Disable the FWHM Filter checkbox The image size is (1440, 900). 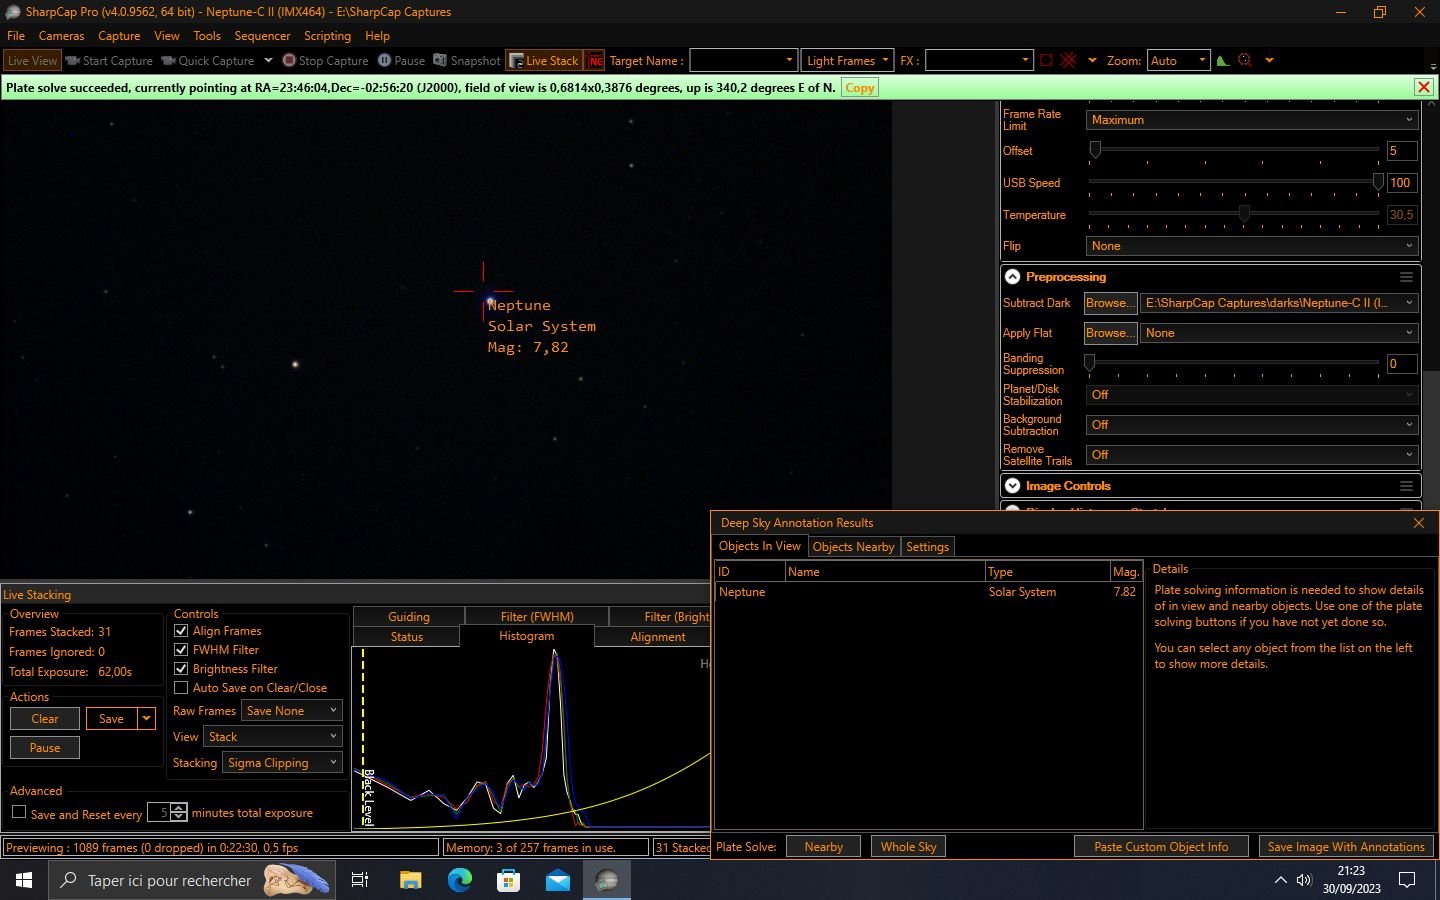181,650
